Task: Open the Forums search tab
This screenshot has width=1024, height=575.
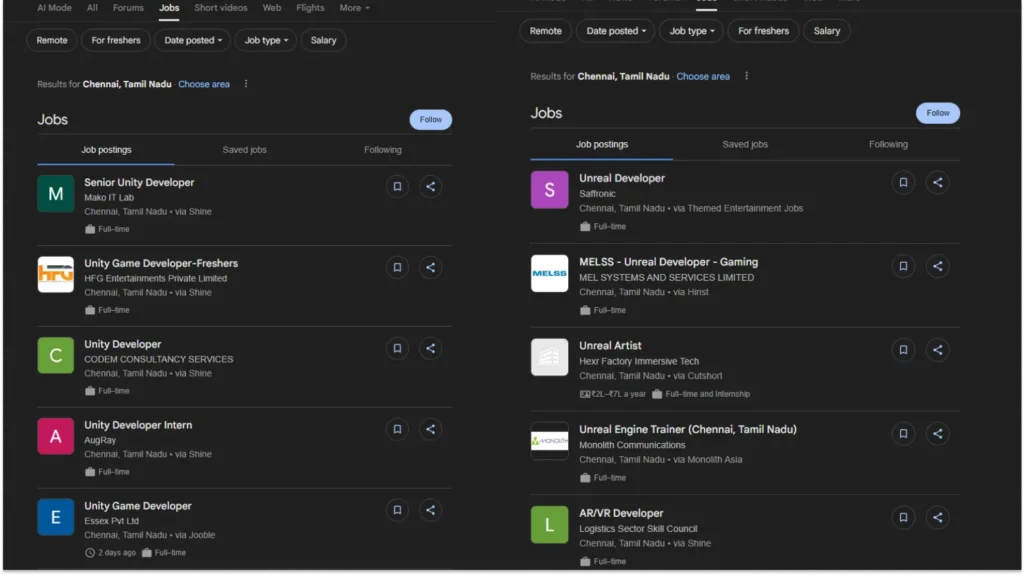Action: [128, 8]
